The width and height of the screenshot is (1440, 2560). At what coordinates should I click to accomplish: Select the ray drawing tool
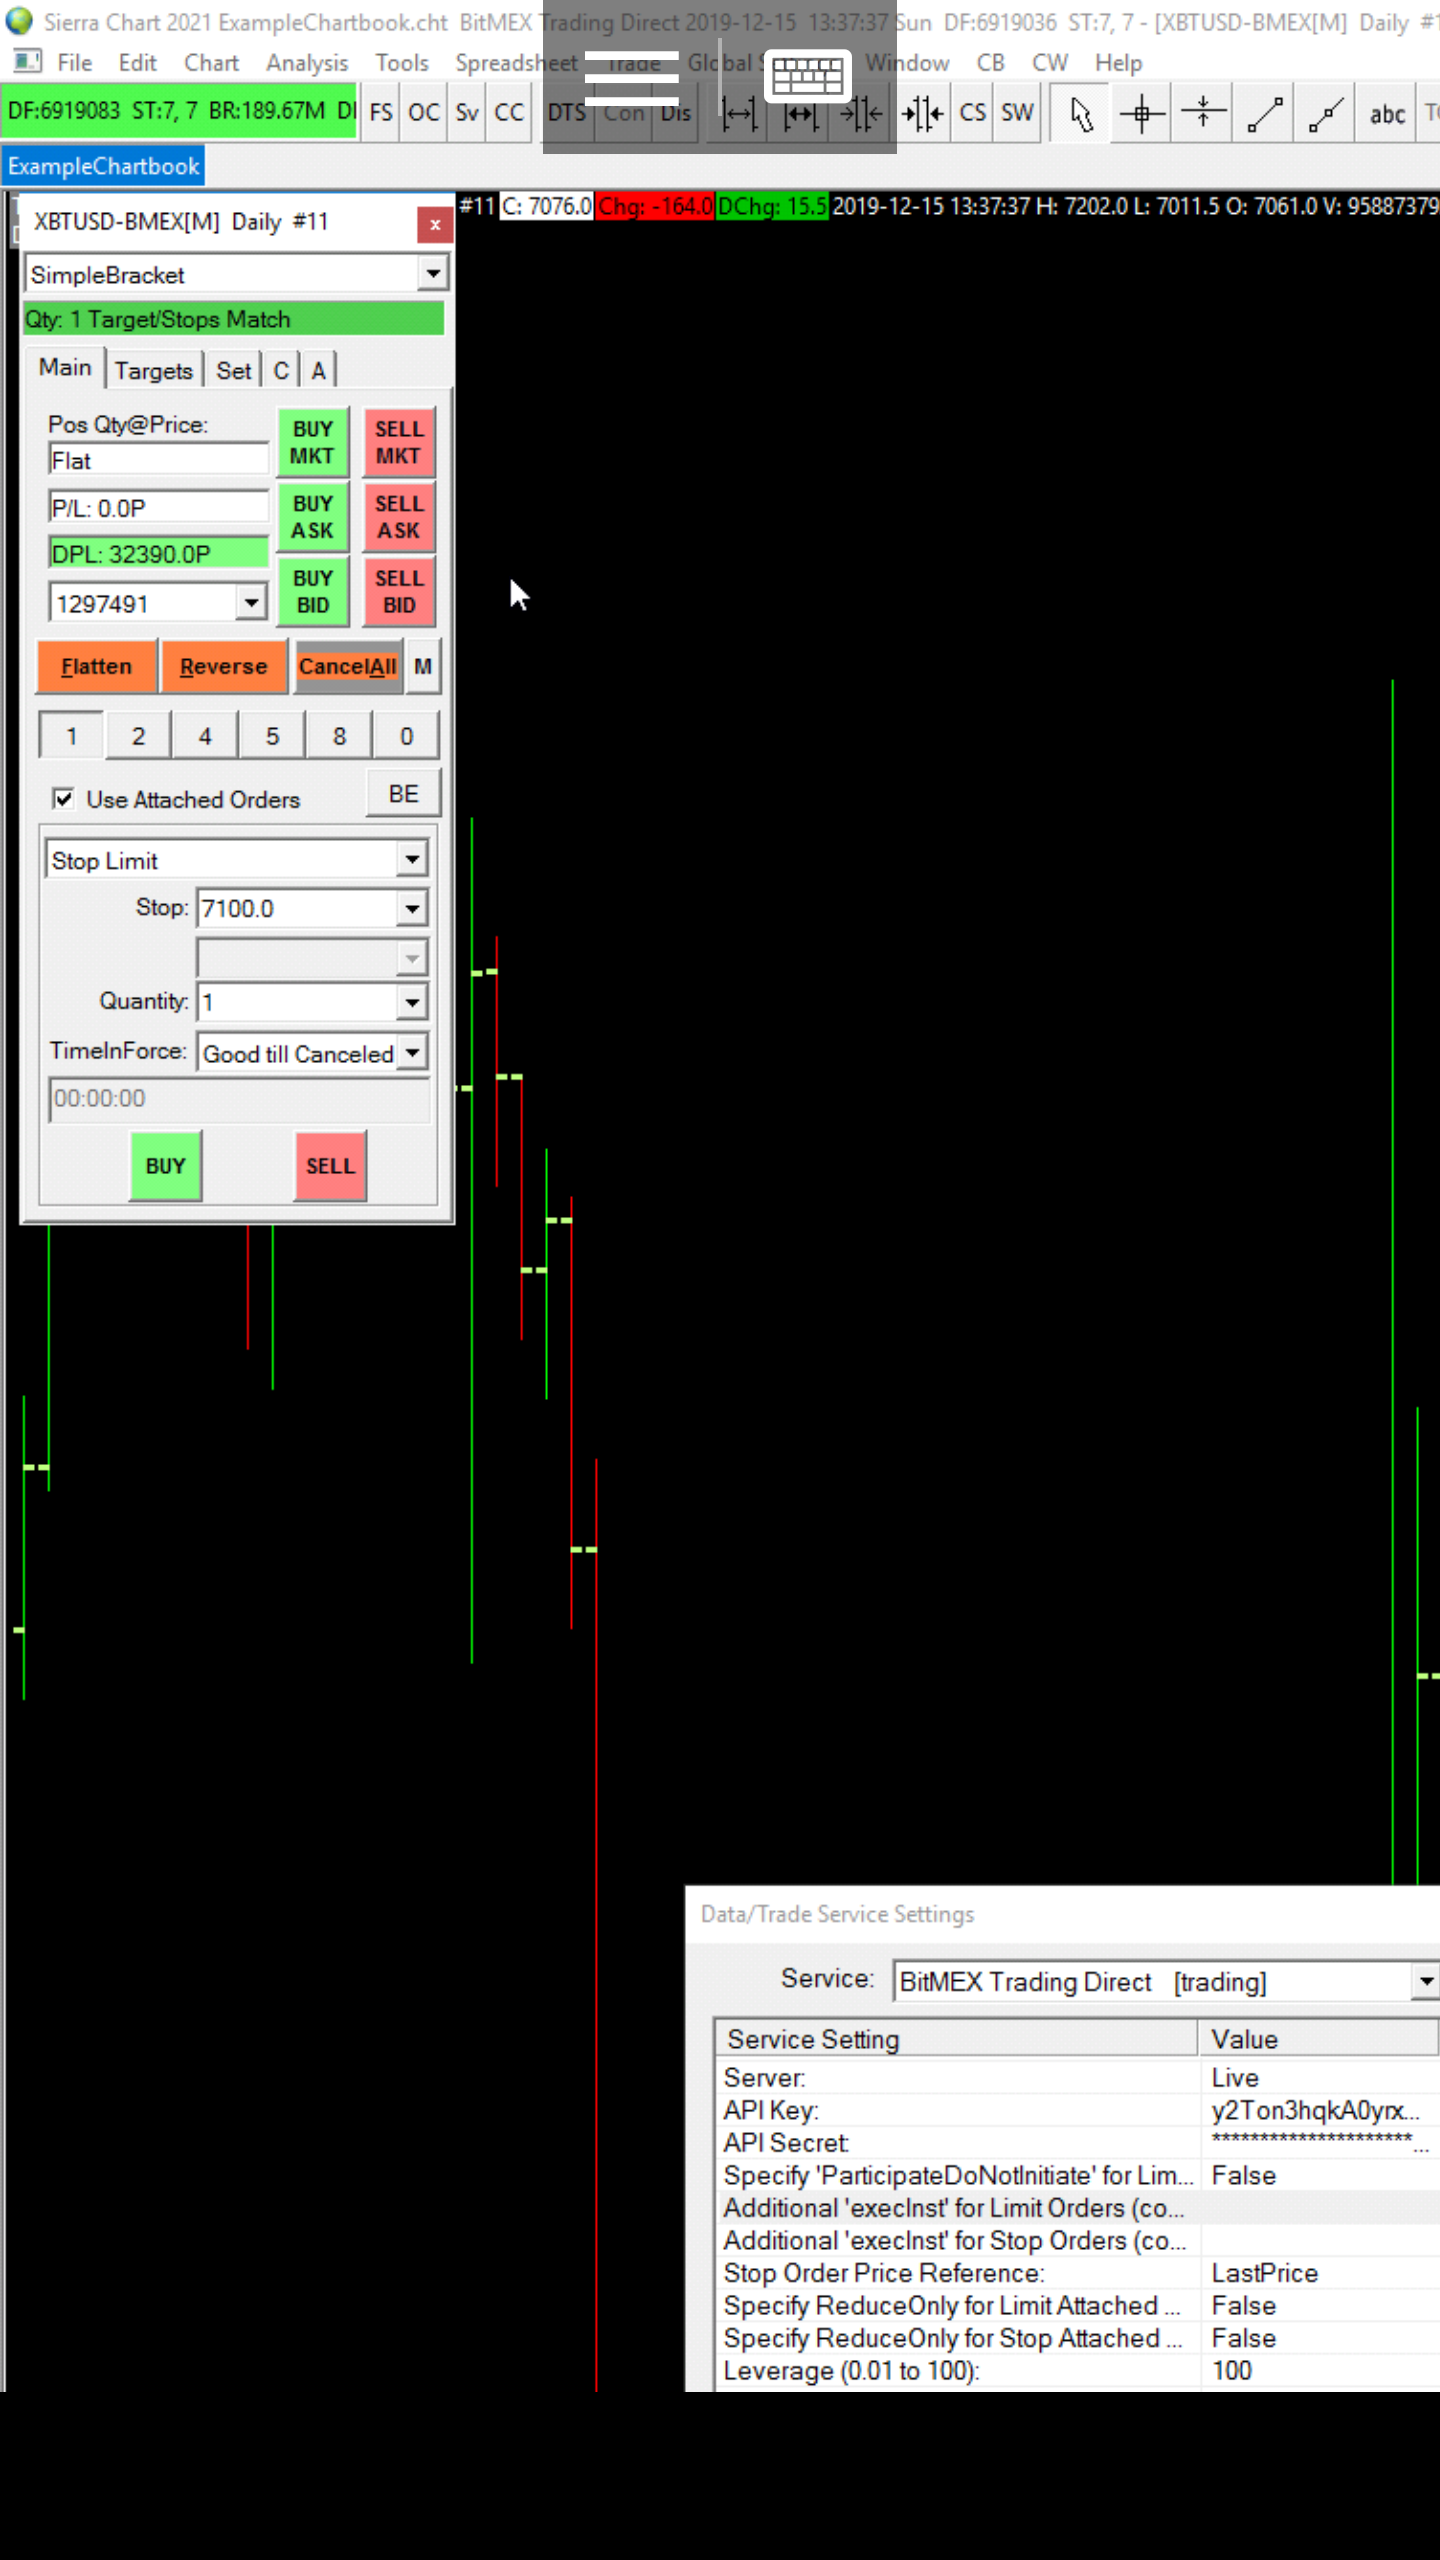1326,113
